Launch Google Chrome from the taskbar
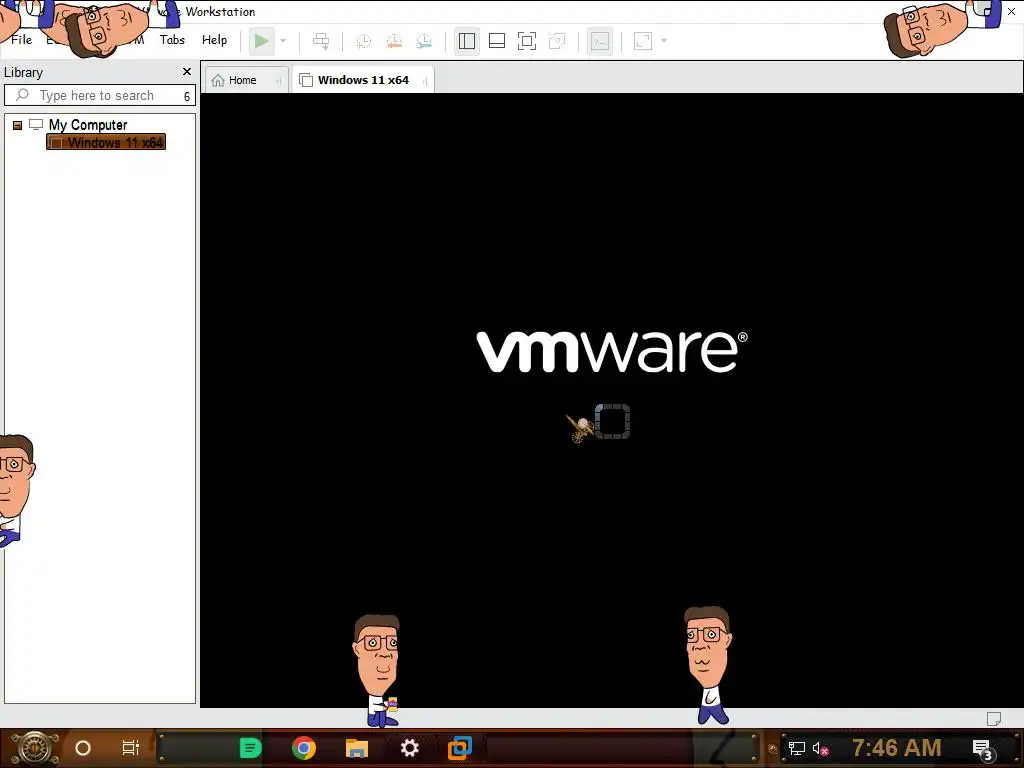This screenshot has height=768, width=1024. point(304,748)
